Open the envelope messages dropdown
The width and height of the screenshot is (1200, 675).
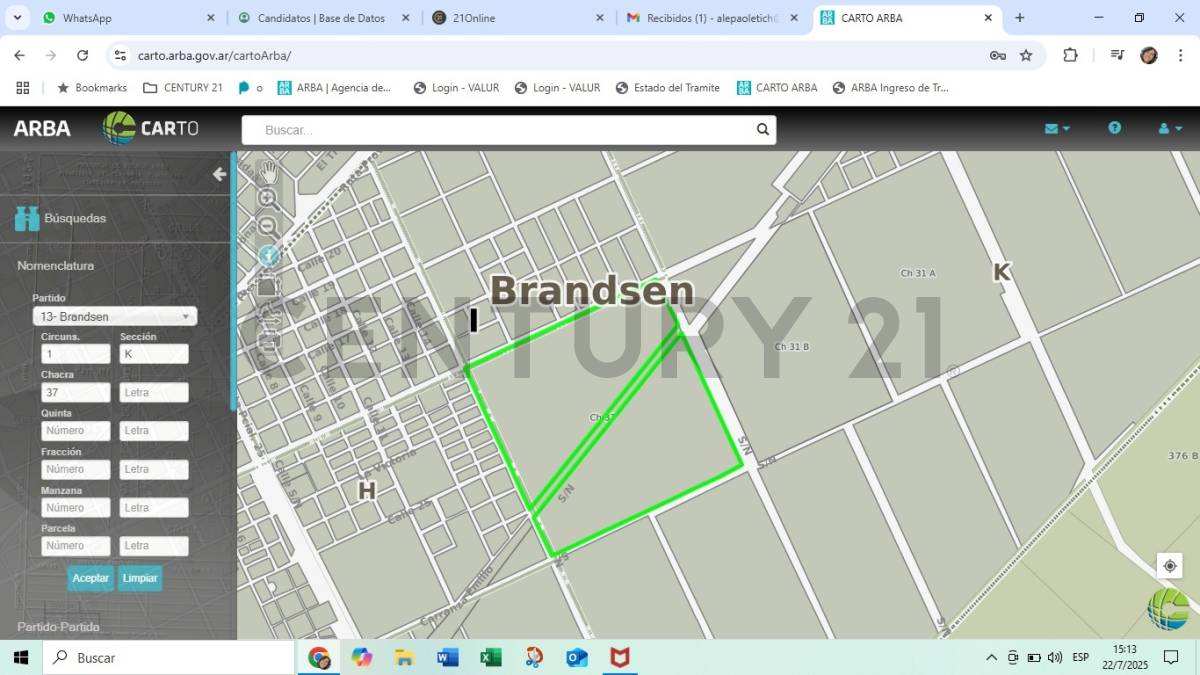[1057, 129]
